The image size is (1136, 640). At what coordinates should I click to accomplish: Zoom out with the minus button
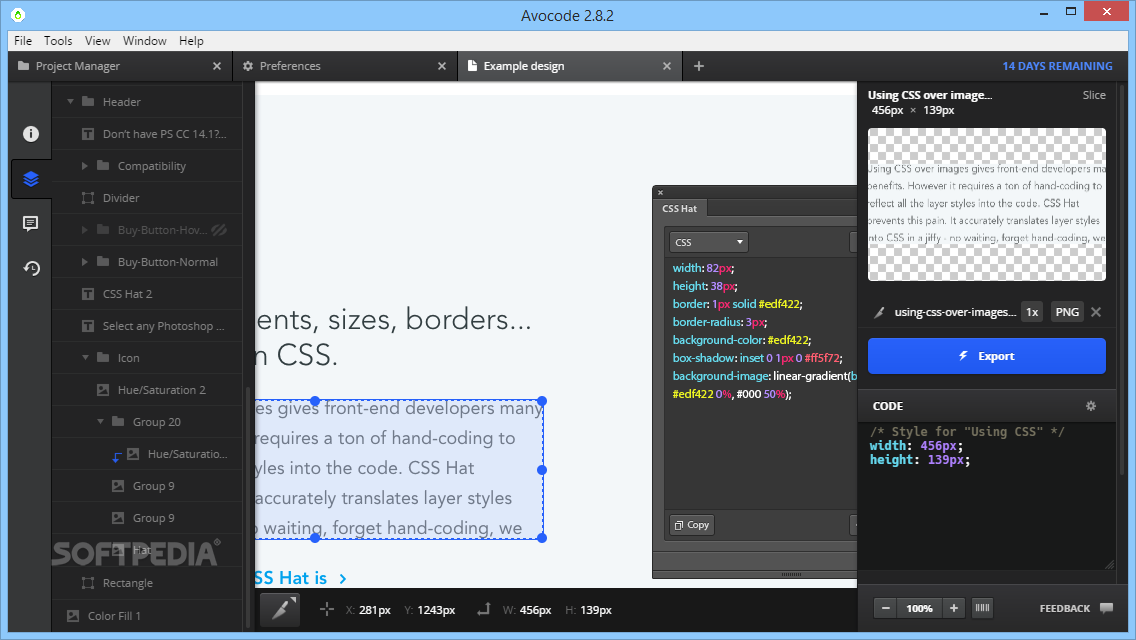[885, 608]
